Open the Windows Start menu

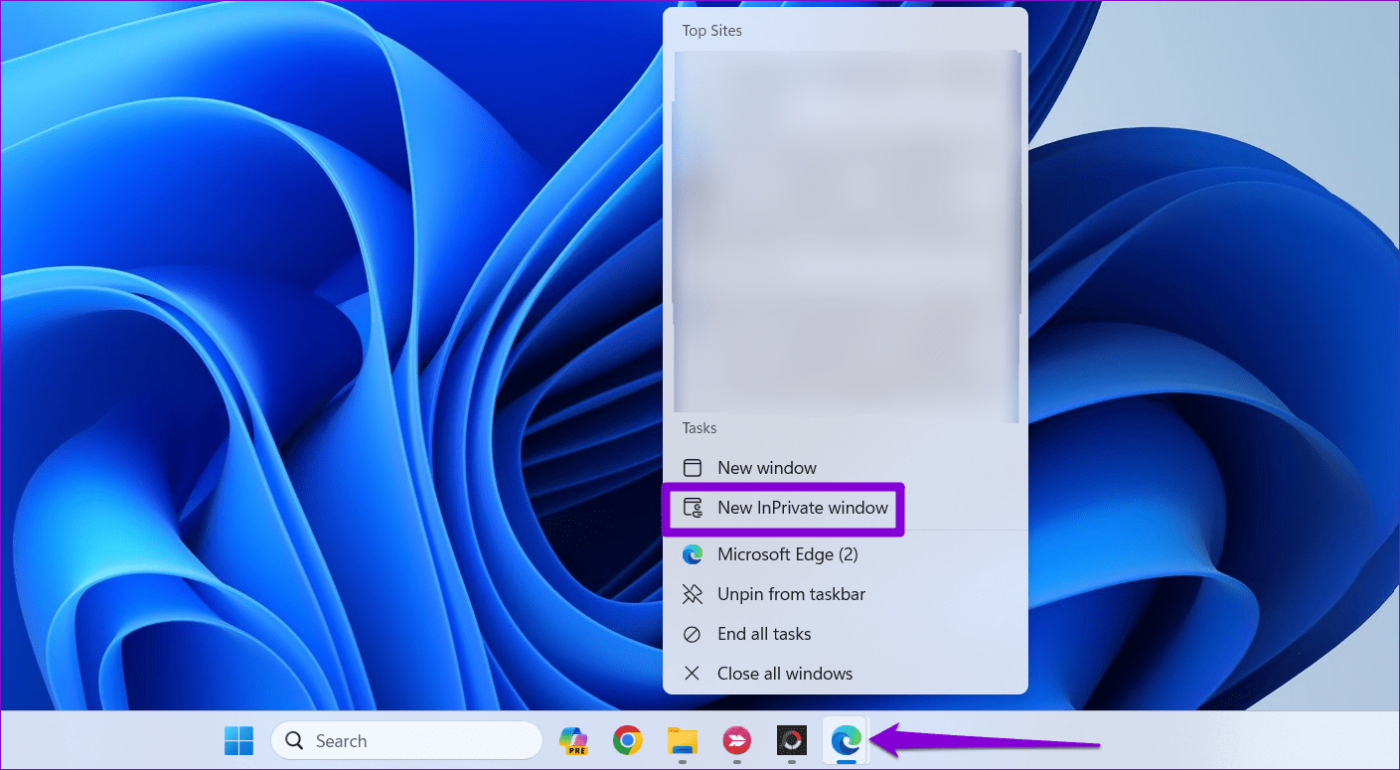click(x=239, y=741)
